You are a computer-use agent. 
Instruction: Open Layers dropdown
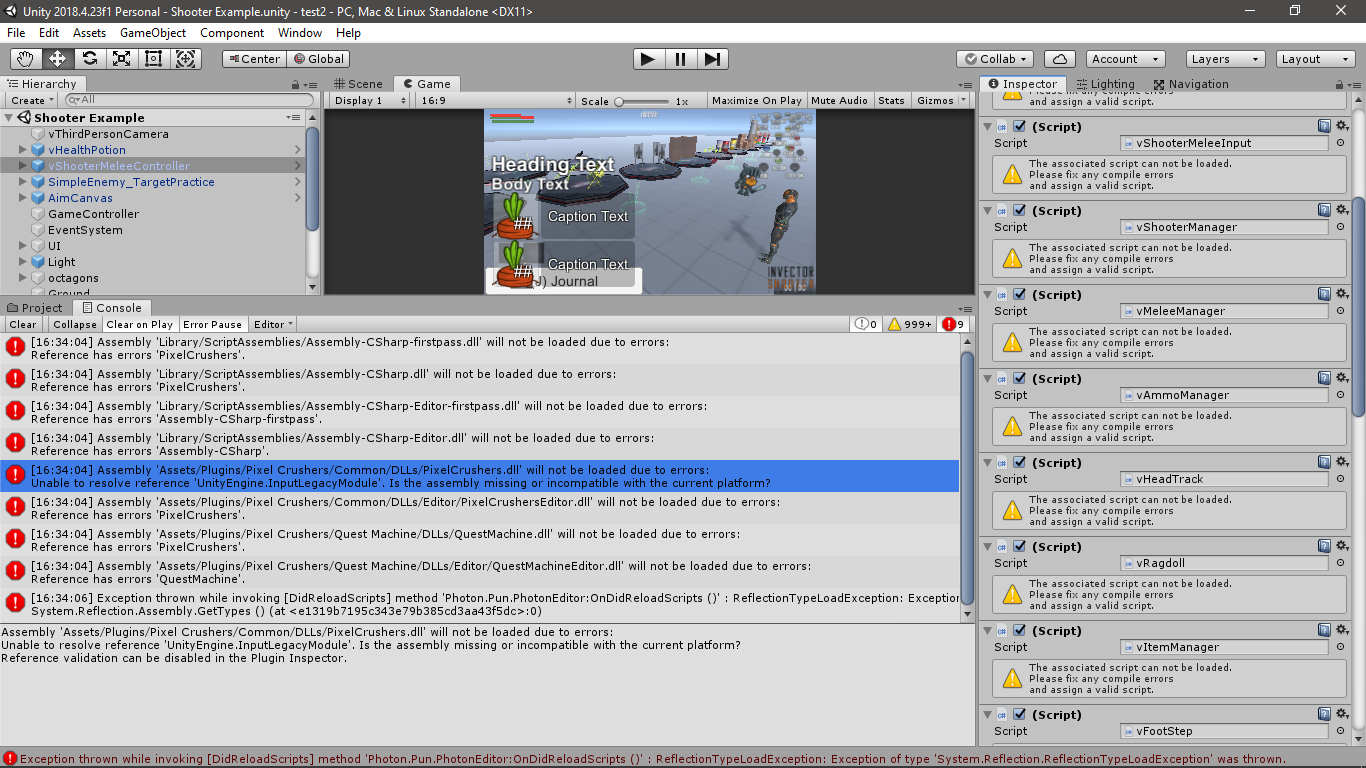[1224, 59]
